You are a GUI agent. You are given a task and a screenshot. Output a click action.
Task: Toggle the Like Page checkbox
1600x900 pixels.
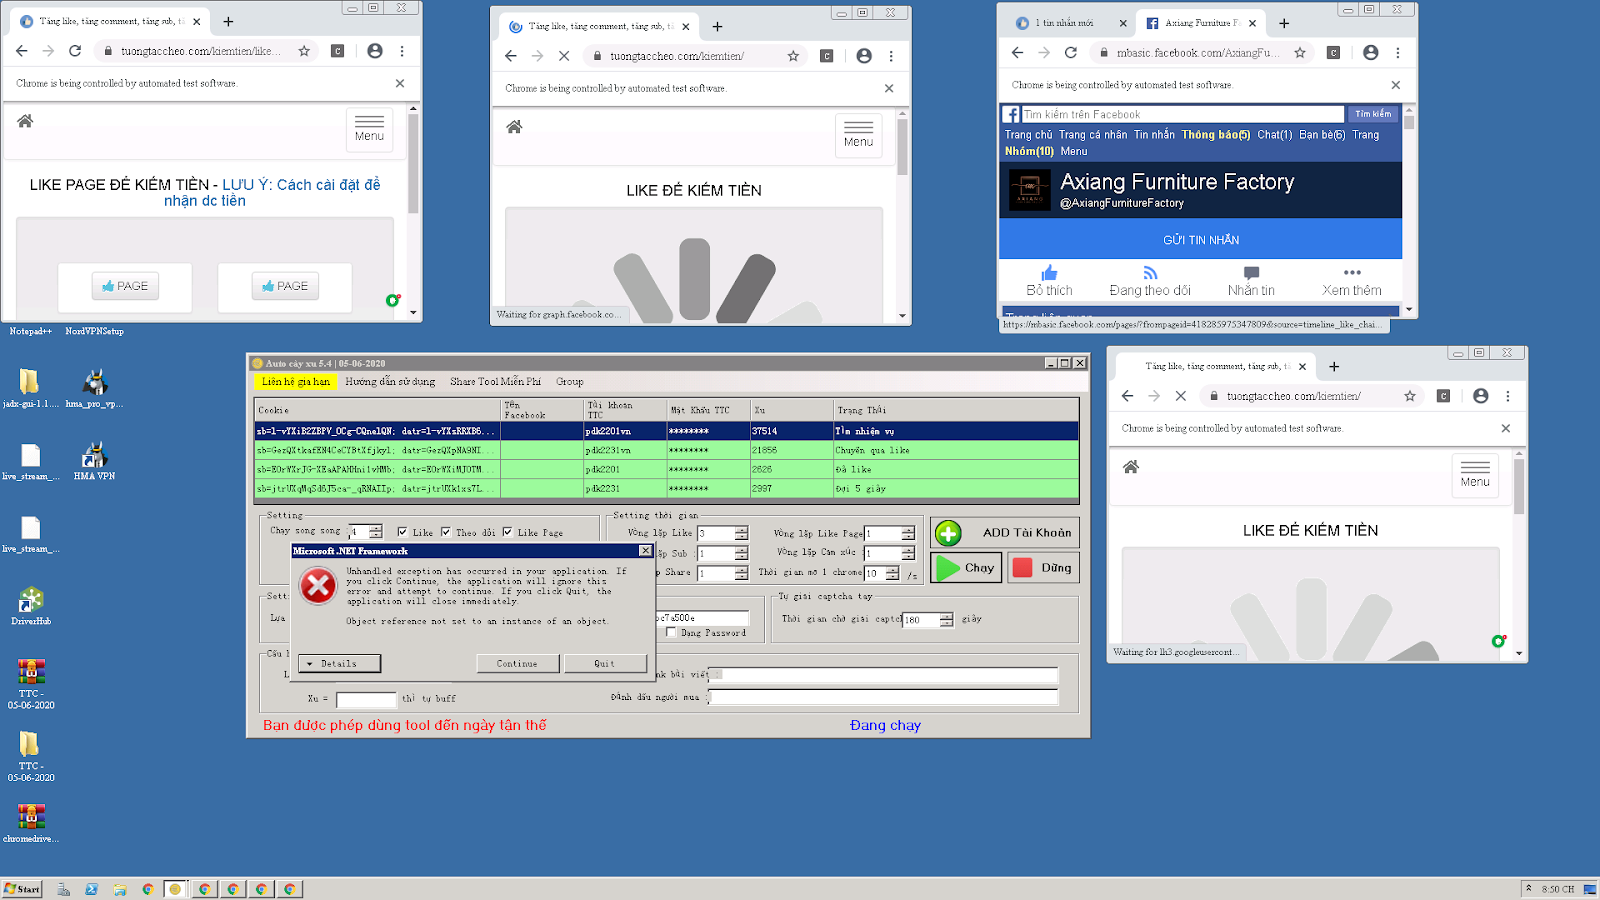[x=507, y=533]
